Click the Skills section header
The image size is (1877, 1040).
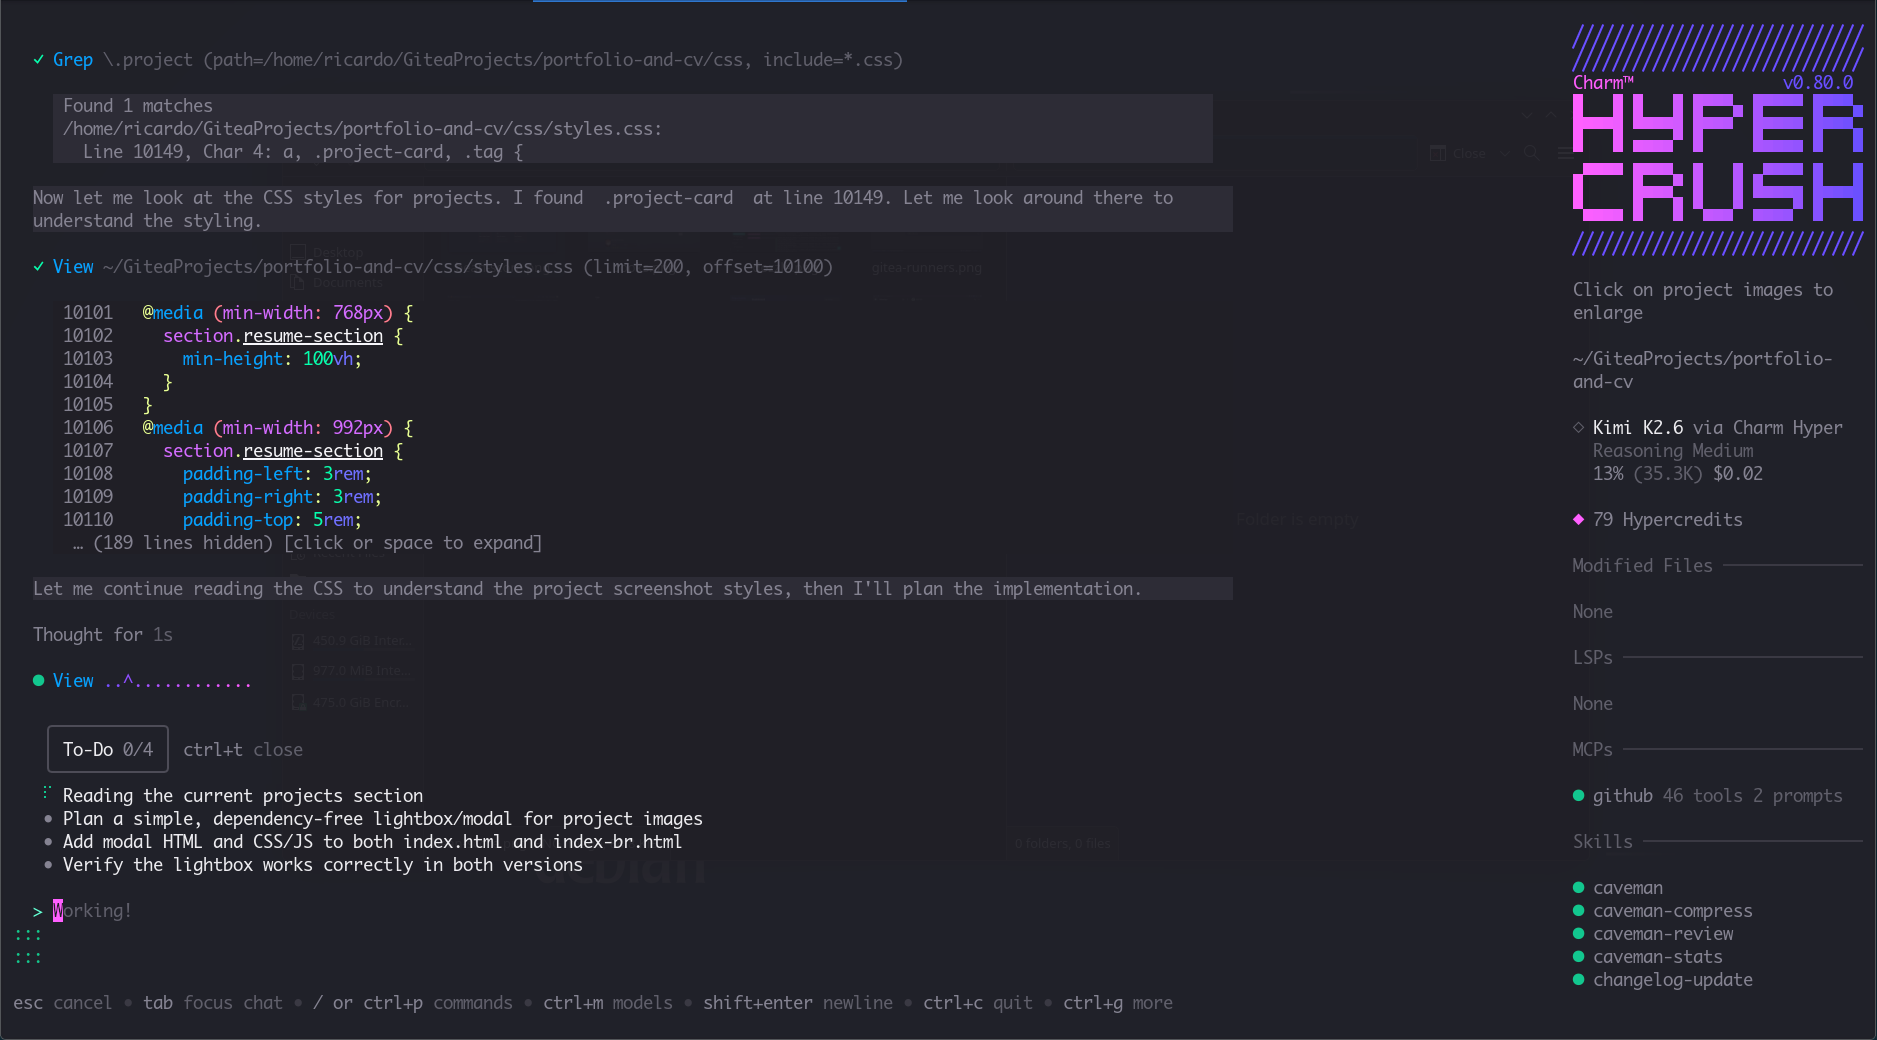click(x=1602, y=842)
